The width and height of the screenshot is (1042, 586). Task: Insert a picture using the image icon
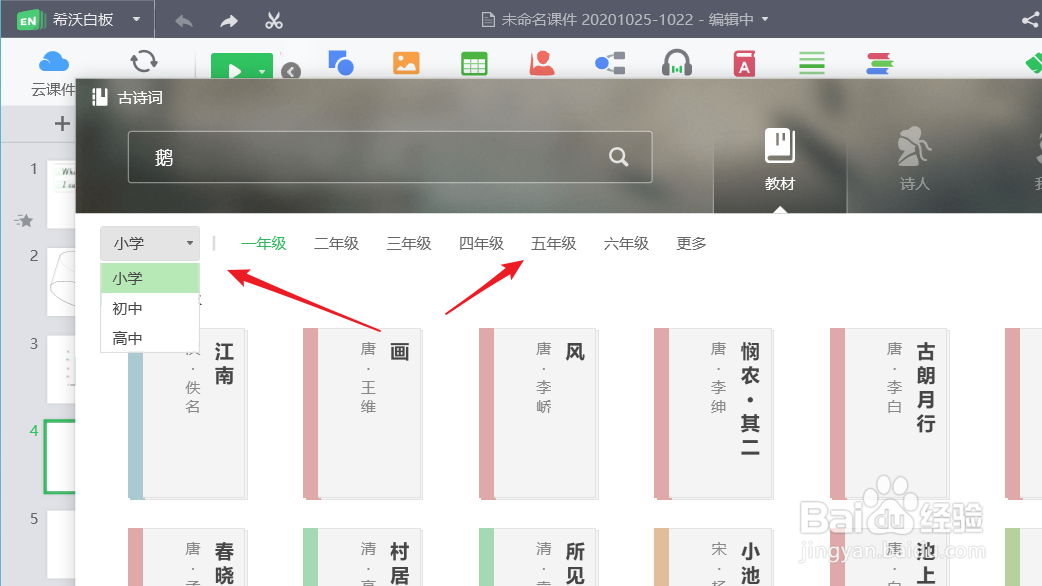click(406, 63)
